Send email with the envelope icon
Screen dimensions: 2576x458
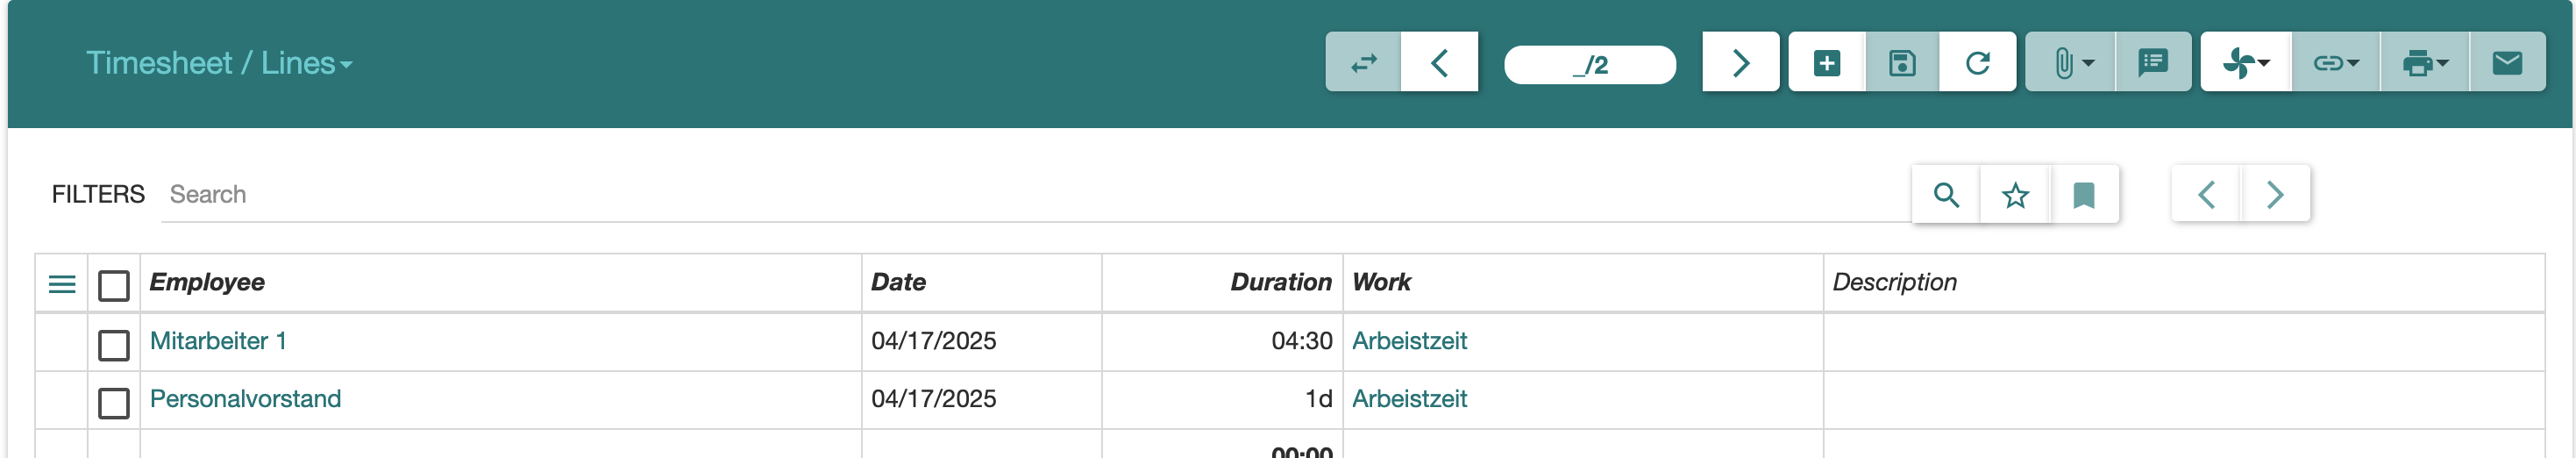click(x=2506, y=63)
